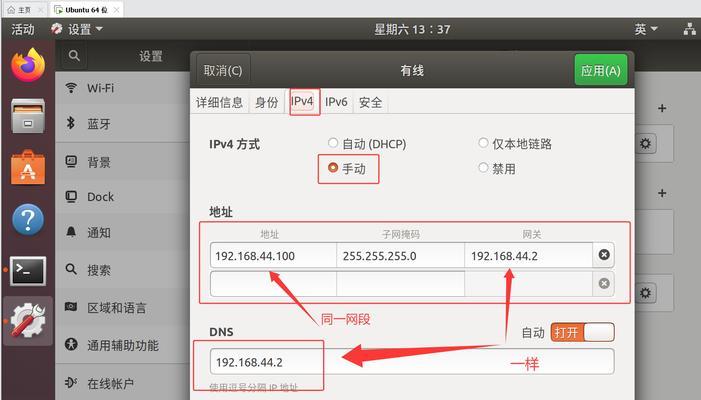Click the Wi-Fi icon in sidebar
Screen dimensions: 701x400
tap(71, 88)
